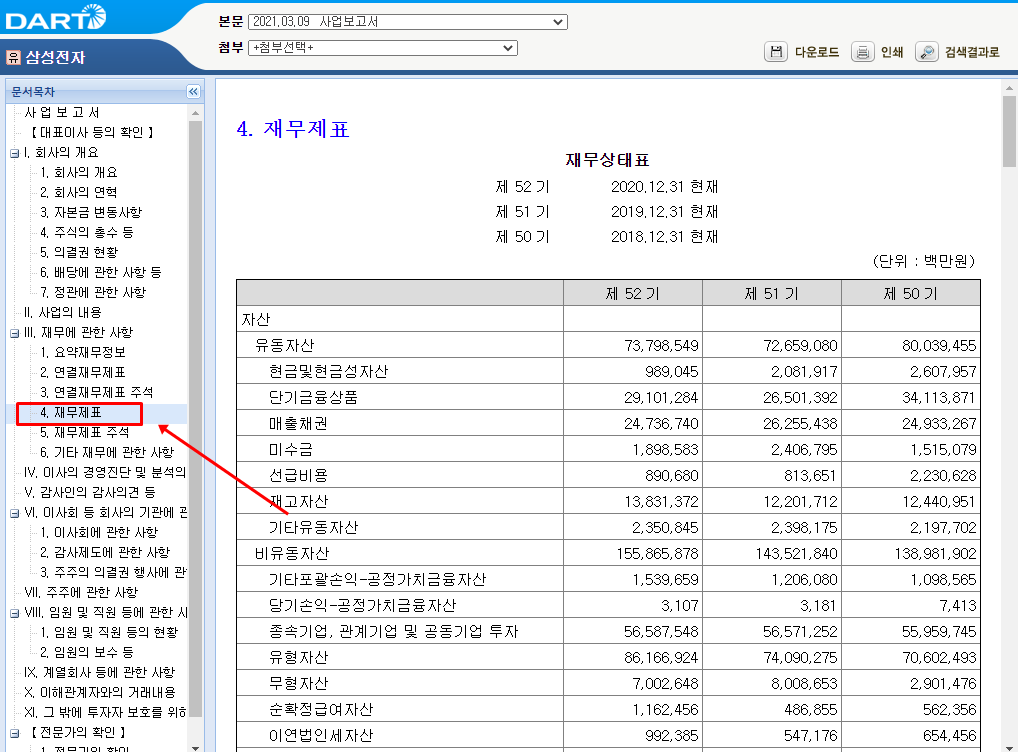Open the II. 사업의 내용 section
Viewport: 1018px width, 752px height.
point(62,312)
